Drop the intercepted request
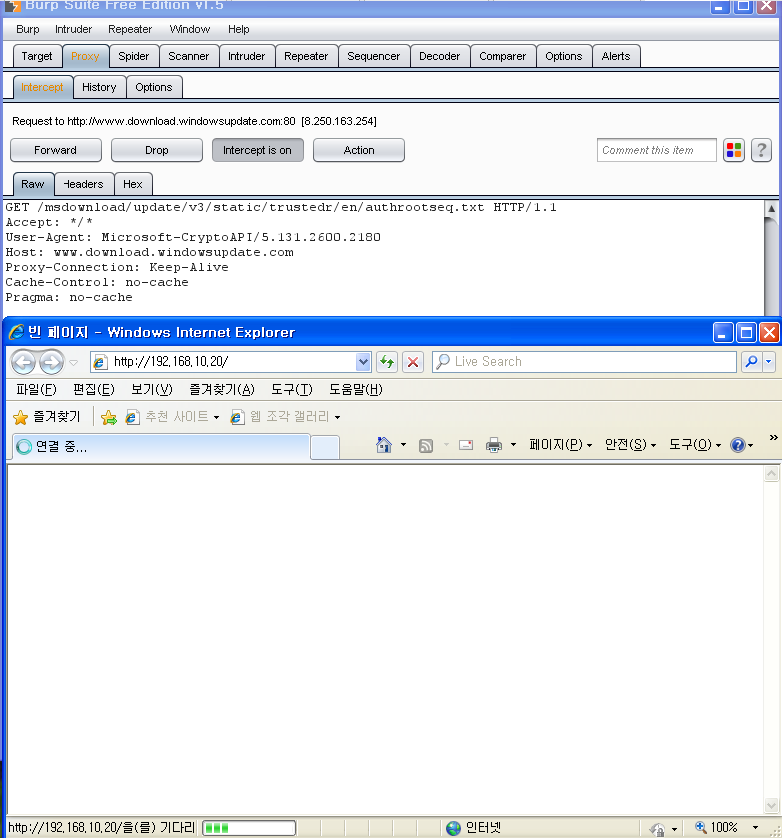The width and height of the screenshot is (782, 838). pos(157,150)
